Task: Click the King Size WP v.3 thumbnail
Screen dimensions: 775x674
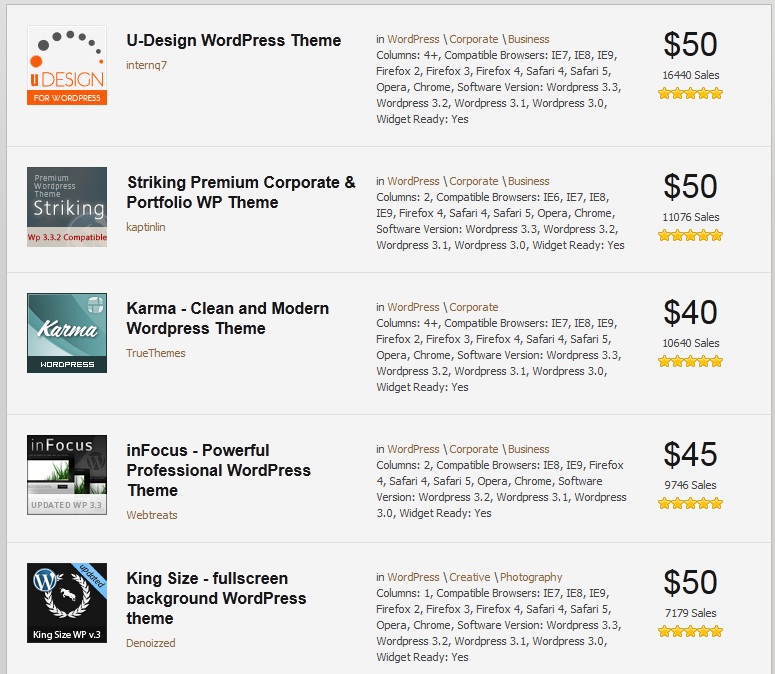Action: tap(67, 603)
